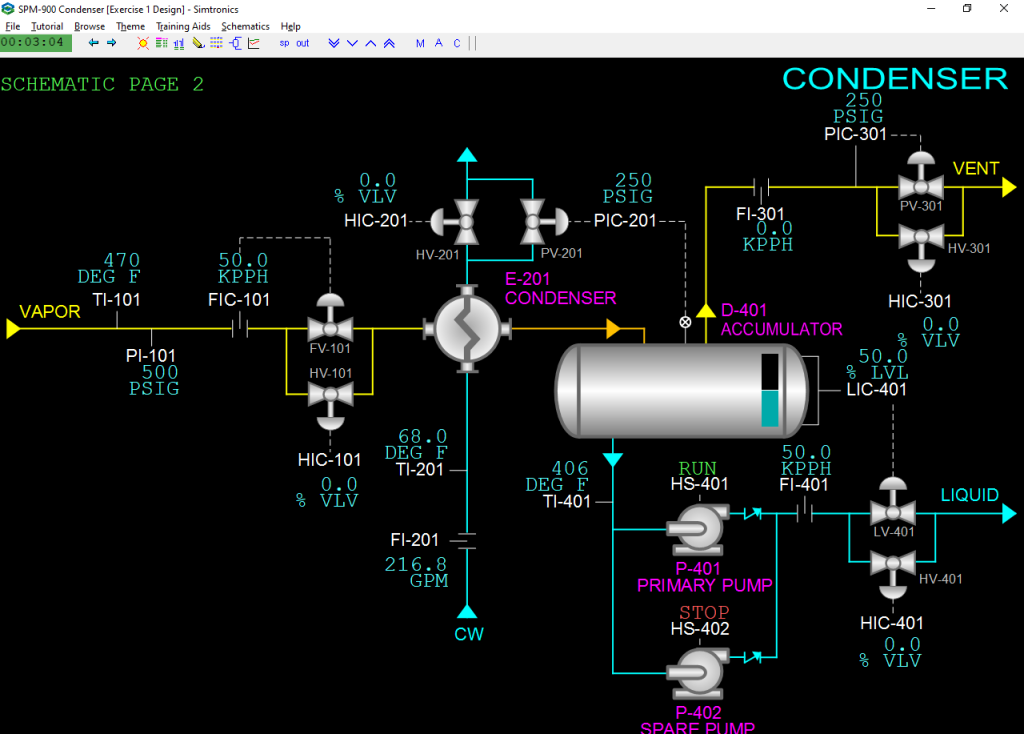Image resolution: width=1024 pixels, height=734 pixels.
Task: Select the PIC-301 pressure controller tag
Action: (x=856, y=134)
